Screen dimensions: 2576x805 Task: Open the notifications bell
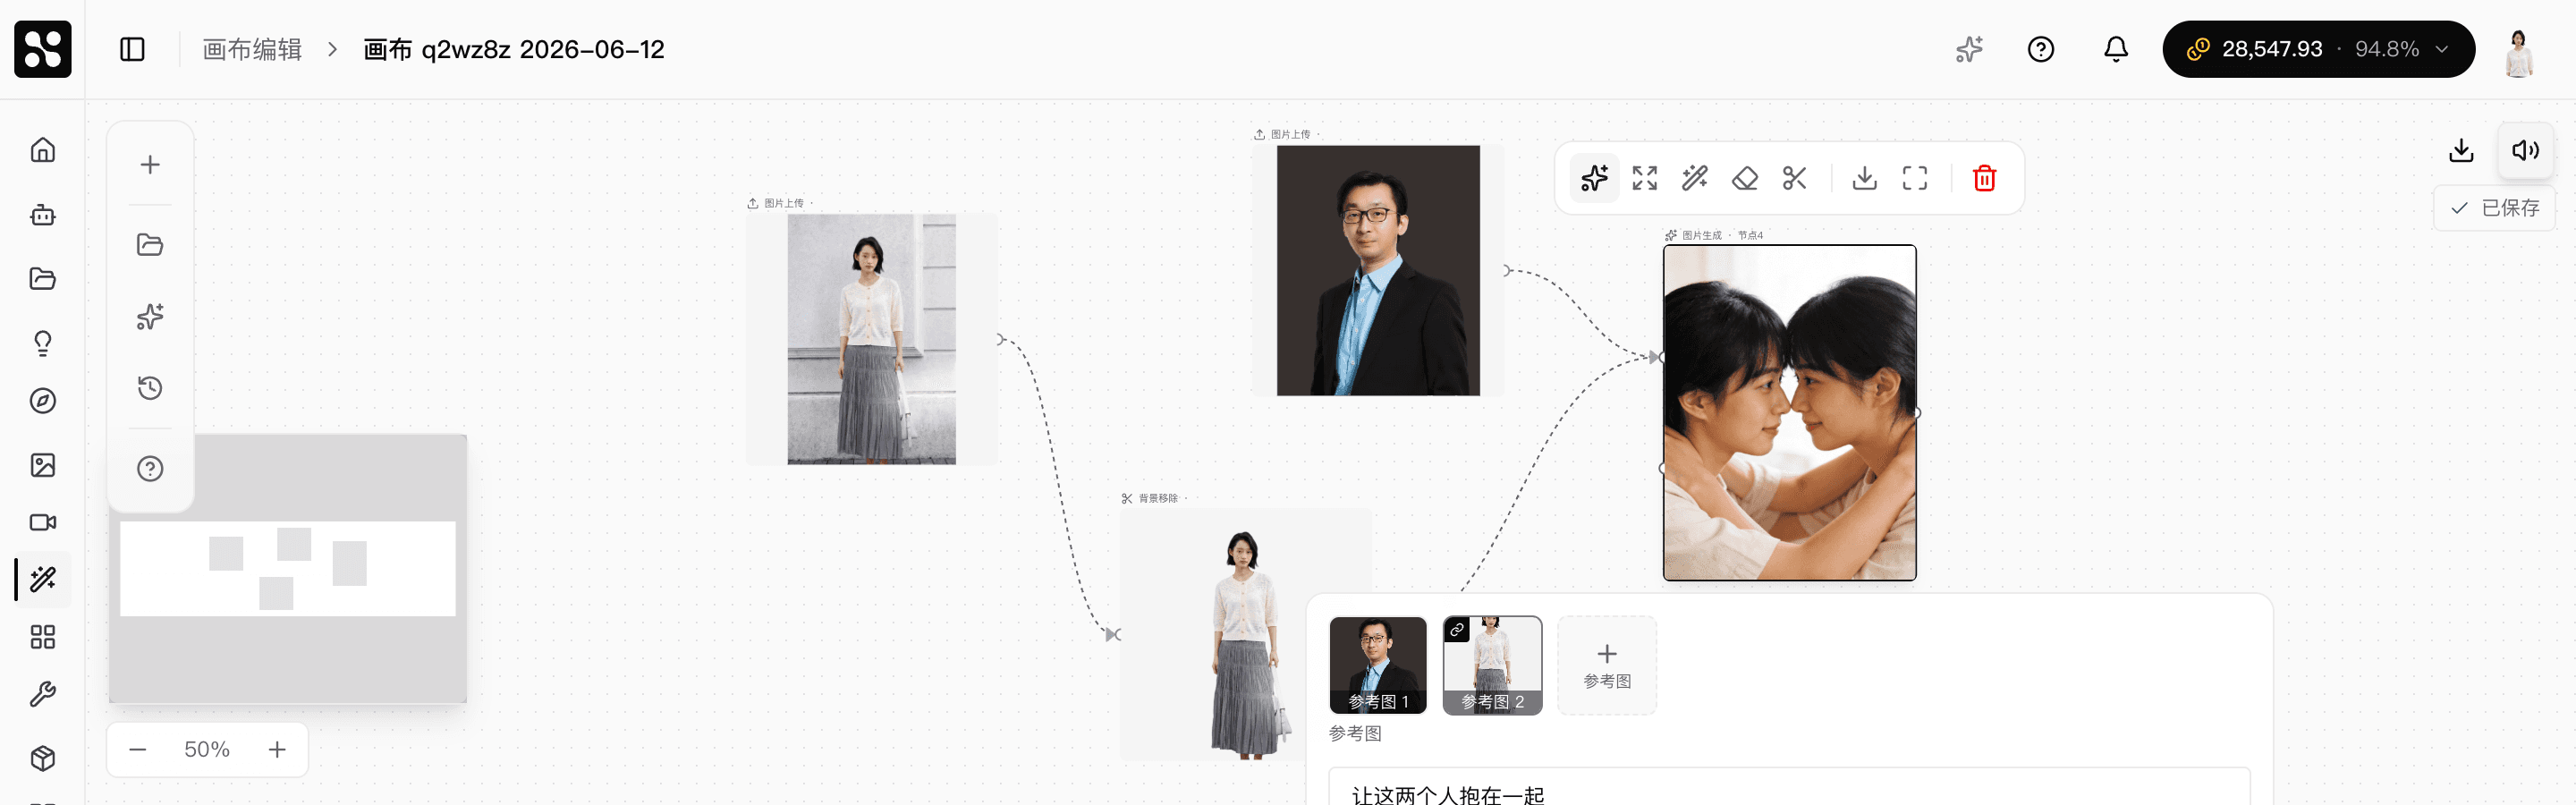click(2116, 49)
